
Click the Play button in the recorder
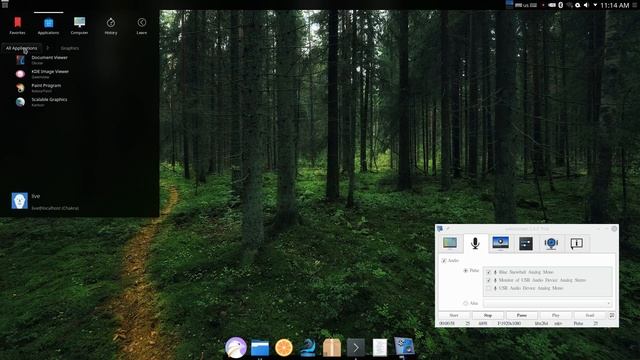[x=556, y=316]
